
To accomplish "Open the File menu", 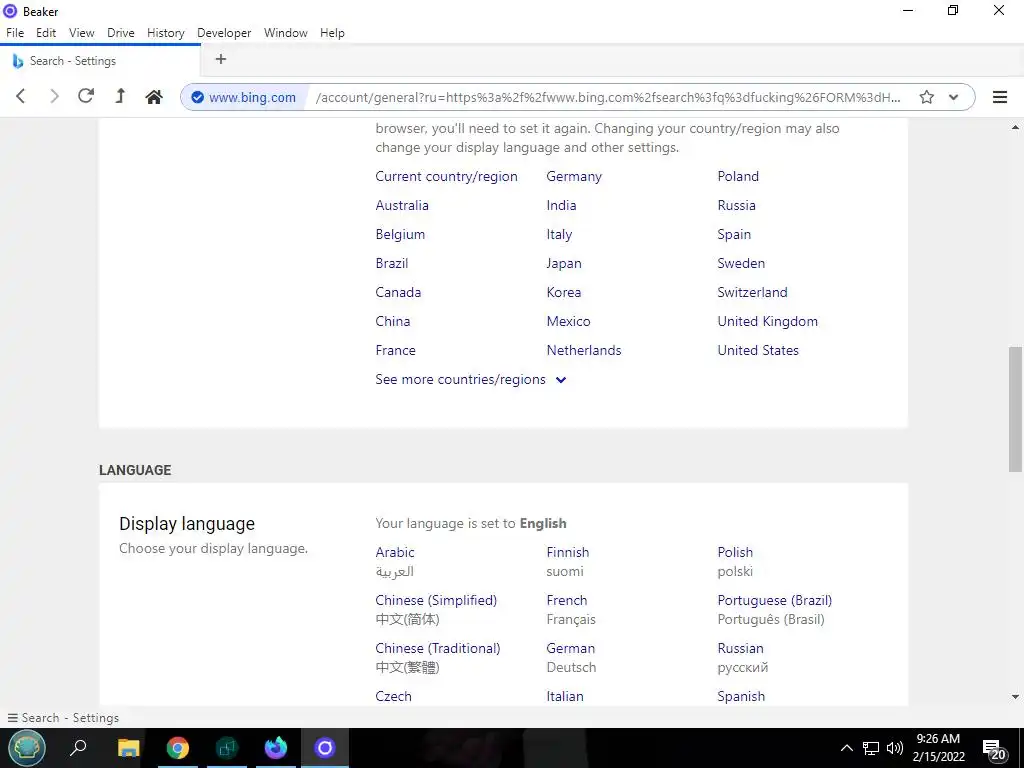I will tap(15, 33).
